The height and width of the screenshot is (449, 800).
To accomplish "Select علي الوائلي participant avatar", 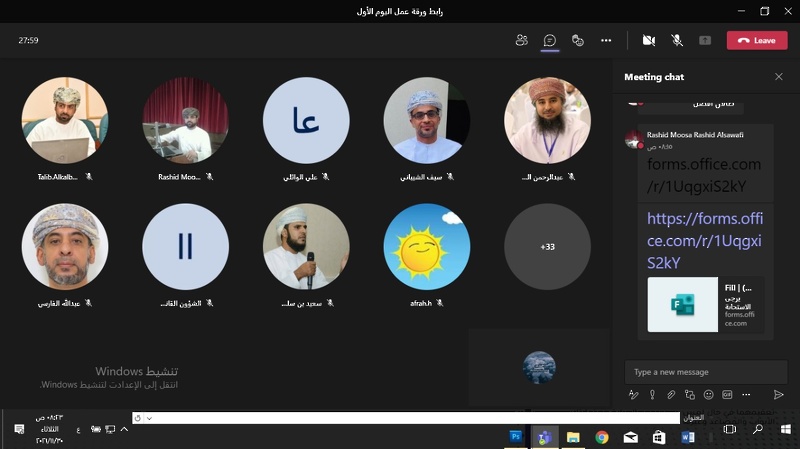I will [306, 120].
